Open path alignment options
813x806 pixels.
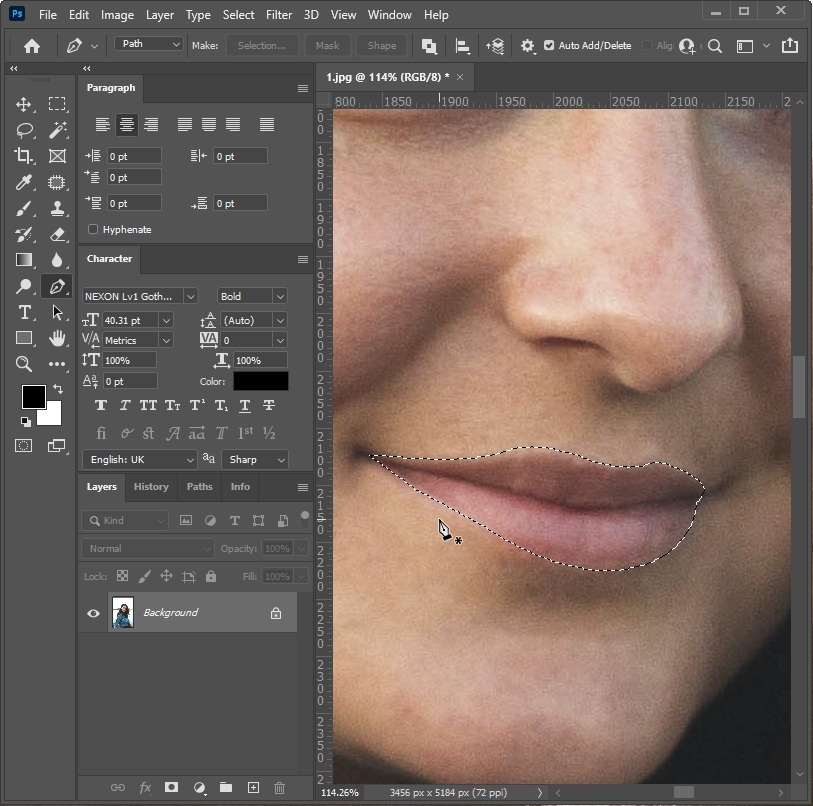(462, 46)
